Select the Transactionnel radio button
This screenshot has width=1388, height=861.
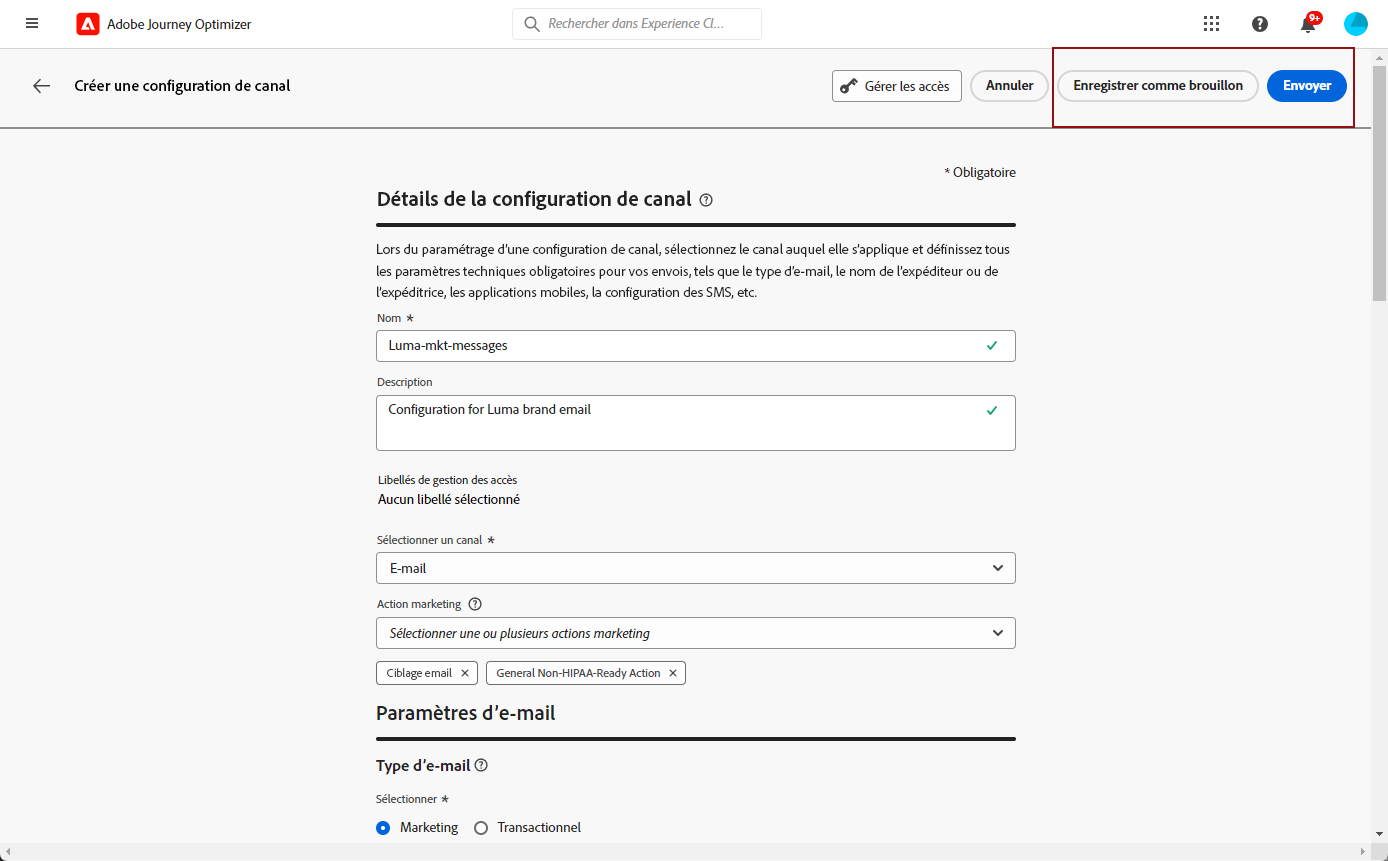(x=481, y=828)
